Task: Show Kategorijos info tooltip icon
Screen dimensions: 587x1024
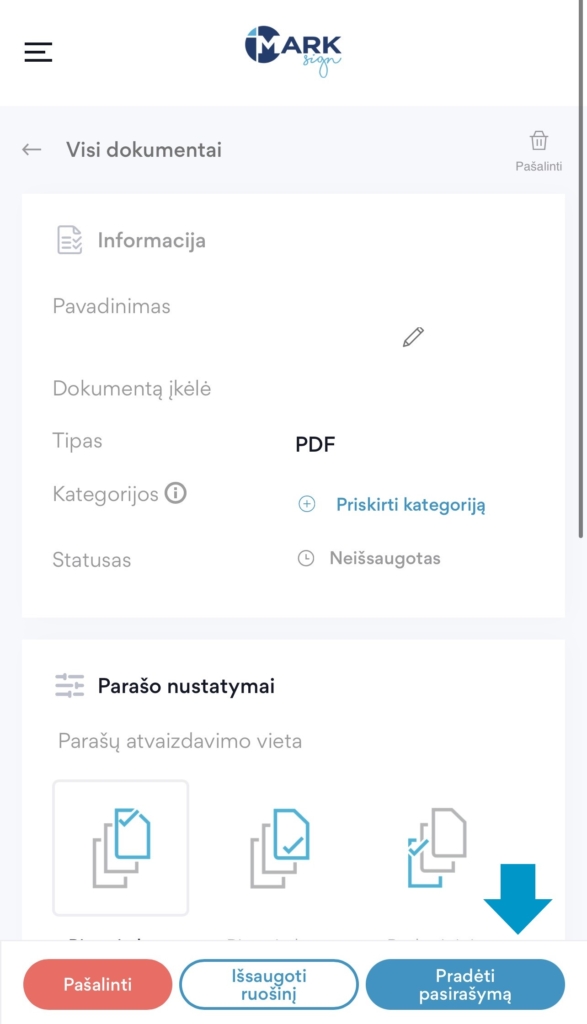Action: click(x=176, y=492)
